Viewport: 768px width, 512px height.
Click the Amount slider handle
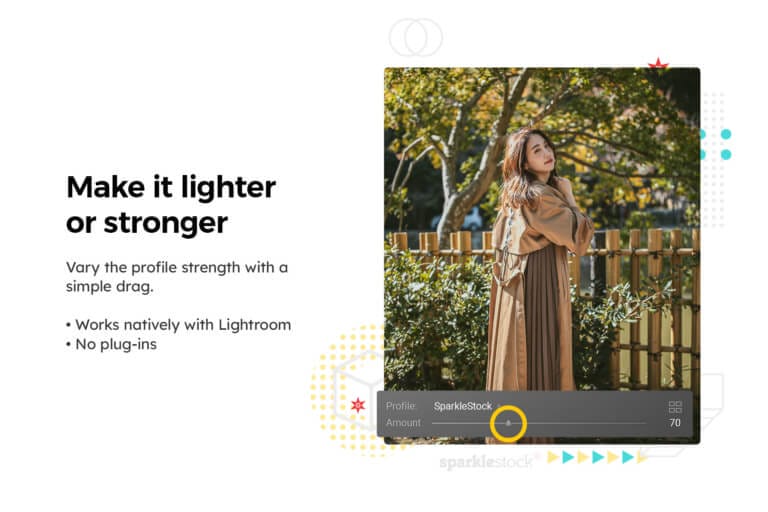pyautogui.click(x=508, y=422)
